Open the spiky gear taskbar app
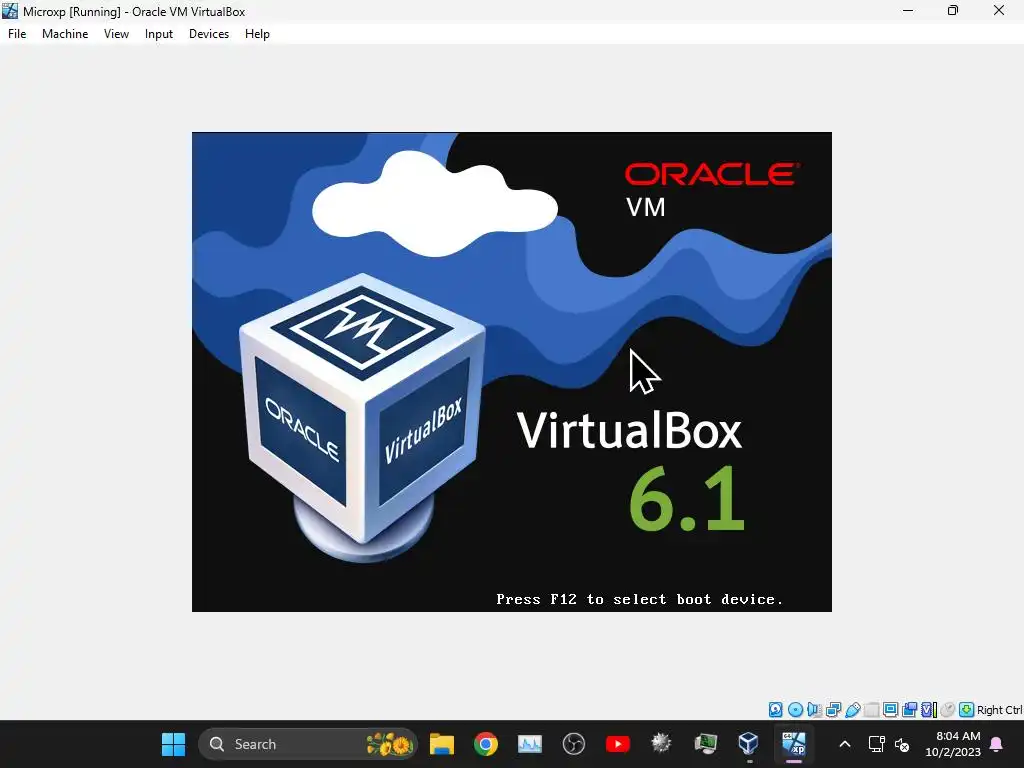Image resolution: width=1024 pixels, height=768 pixels. tap(661, 744)
